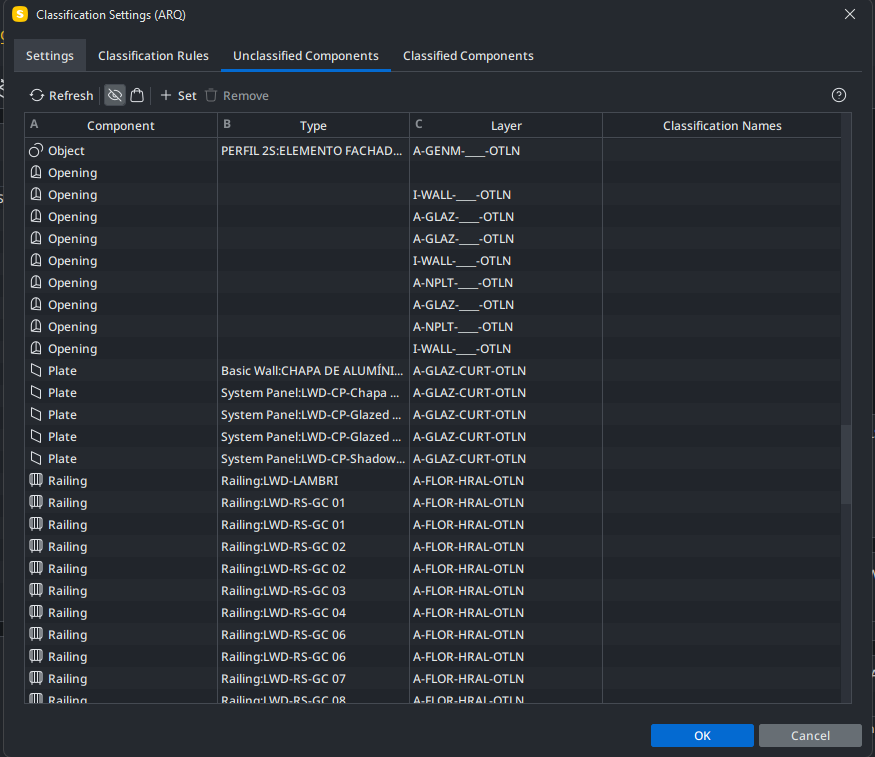Screen dimensions: 875x757
Task: Switch to the Settings tab
Action: point(50,55)
